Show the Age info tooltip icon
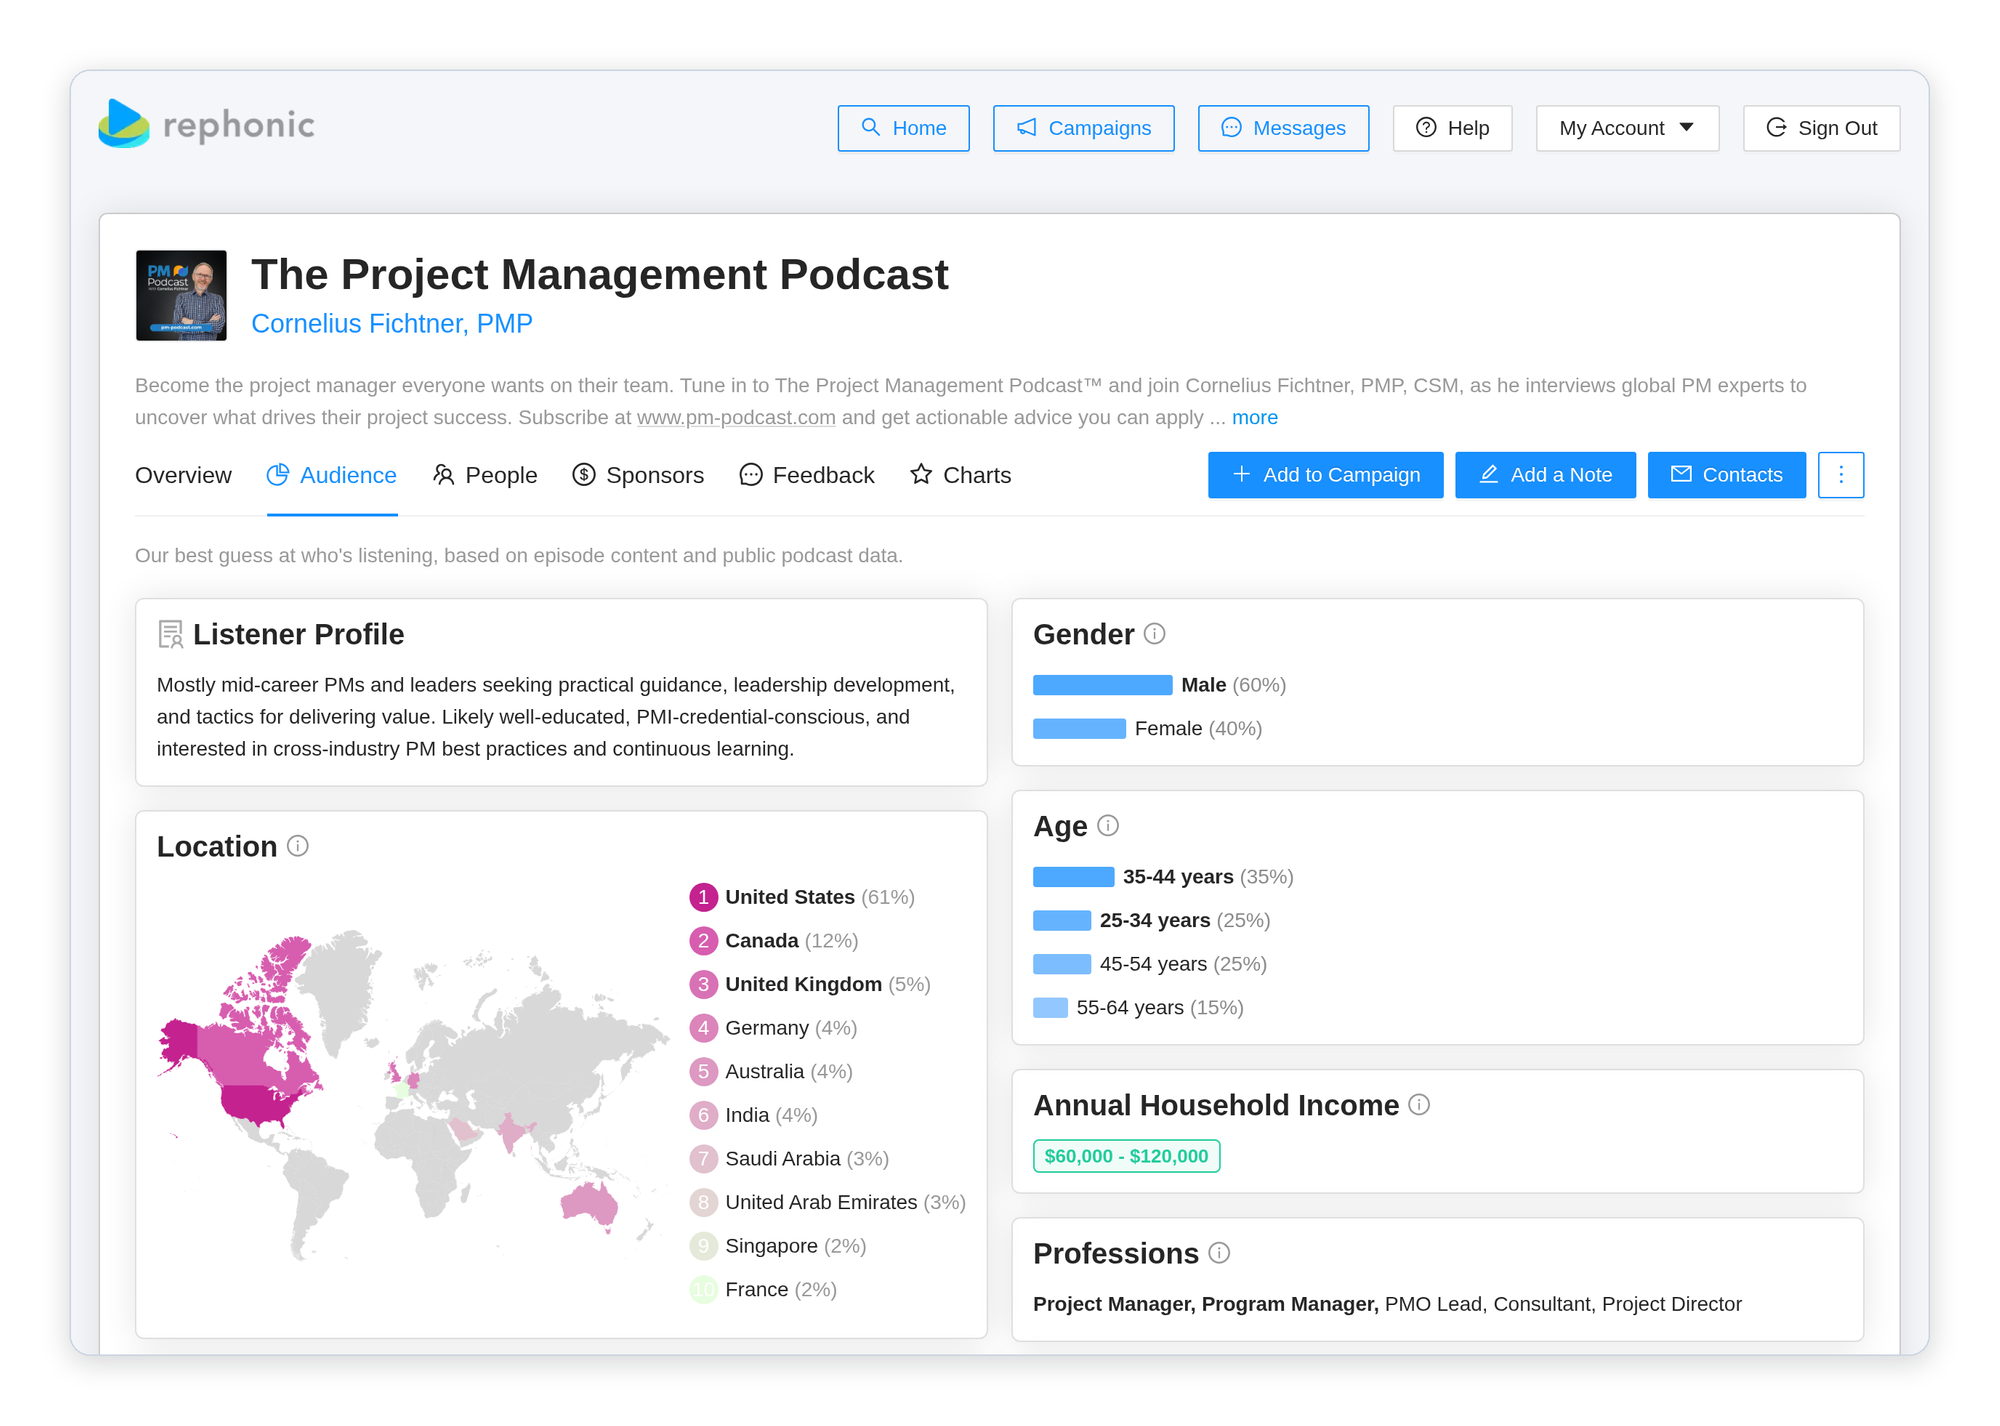The width and height of the screenshot is (2000, 1426). [1108, 826]
